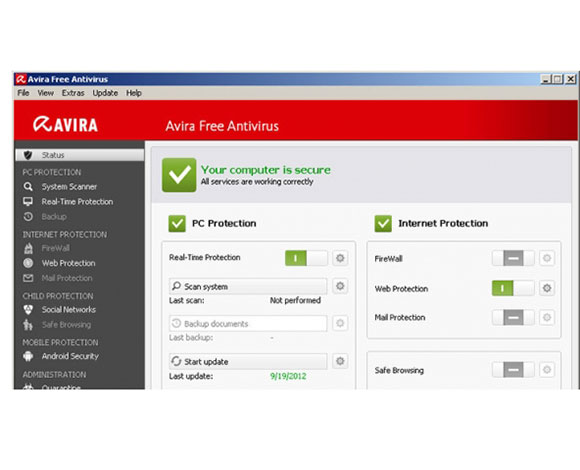Toggle the Mail Protection switch
This screenshot has height=470, width=580.
tap(513, 317)
